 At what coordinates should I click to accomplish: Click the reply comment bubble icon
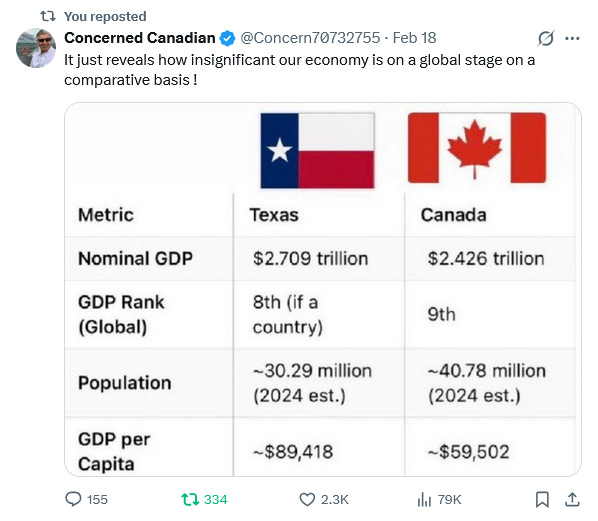click(73, 499)
